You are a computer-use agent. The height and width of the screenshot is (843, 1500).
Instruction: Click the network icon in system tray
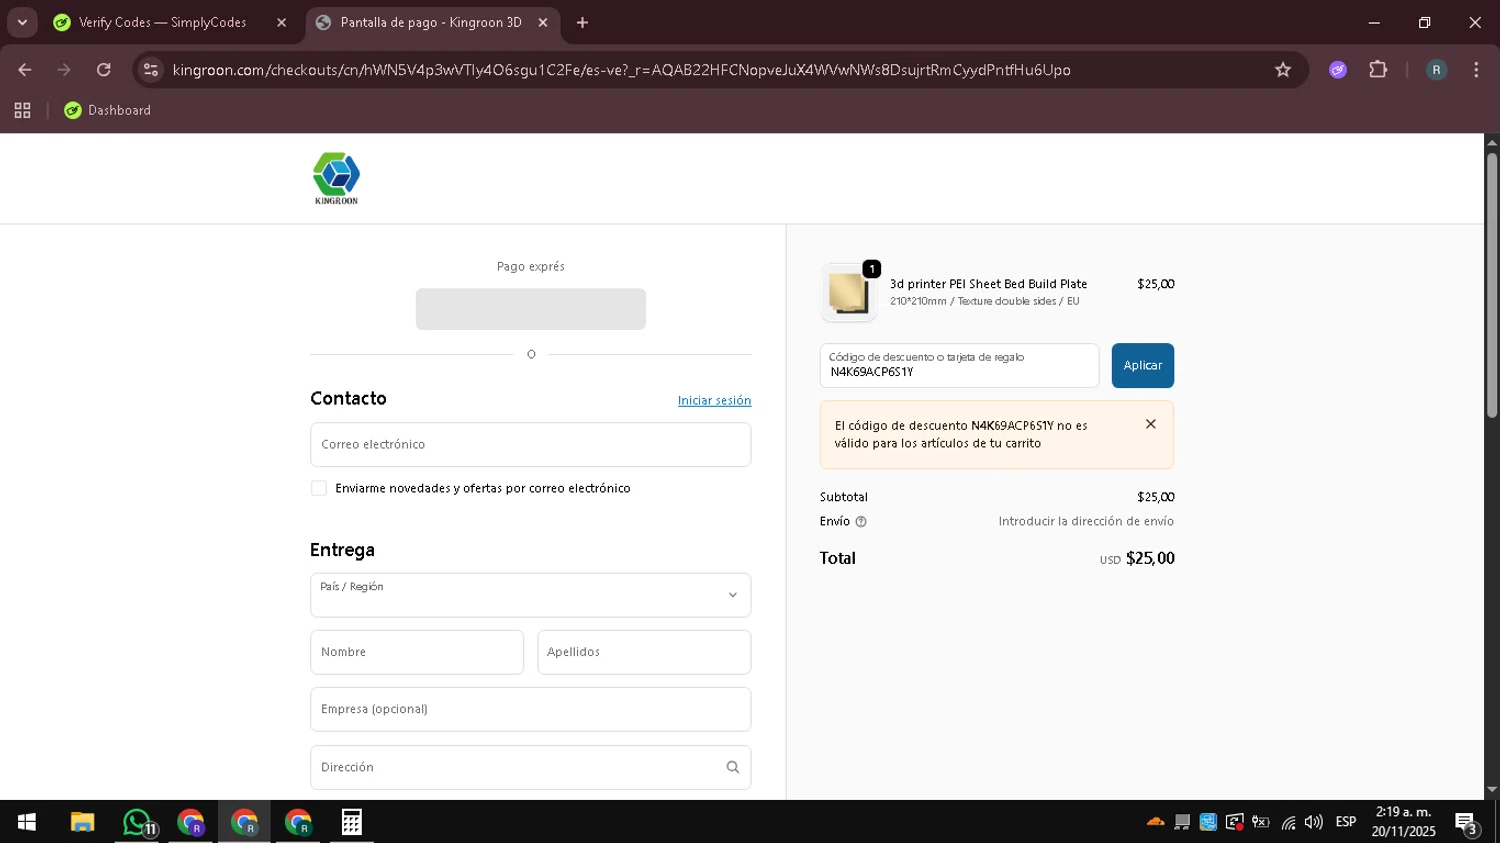point(1288,822)
